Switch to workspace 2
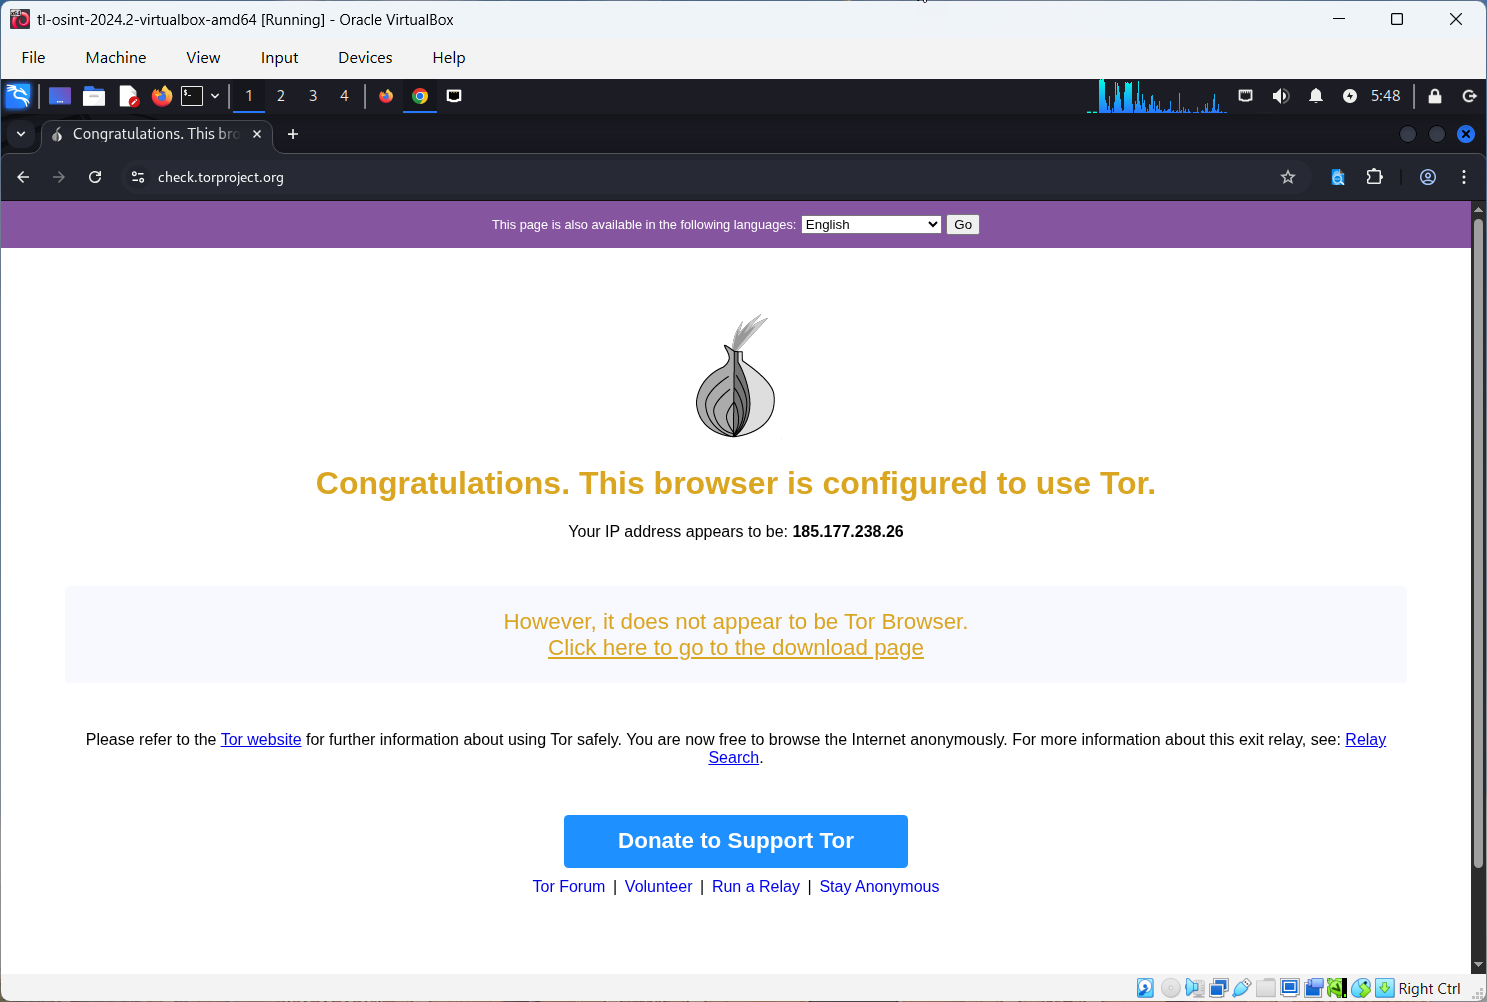The height and width of the screenshot is (1002, 1487). [x=281, y=96]
